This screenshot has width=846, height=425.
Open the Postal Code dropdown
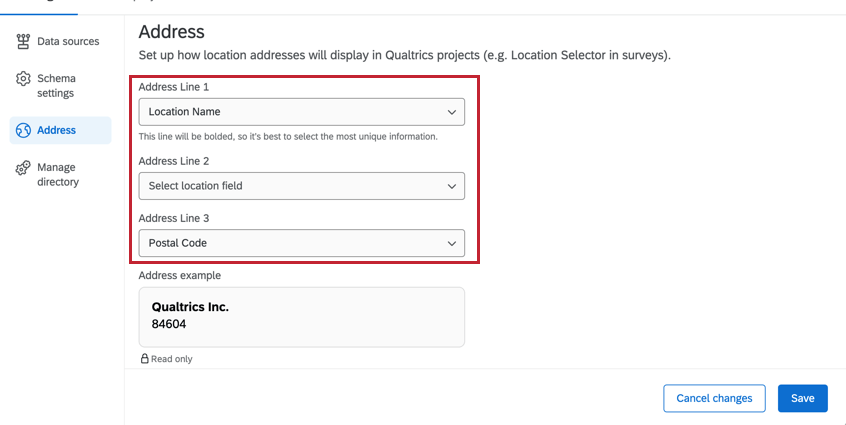pyautogui.click(x=300, y=243)
